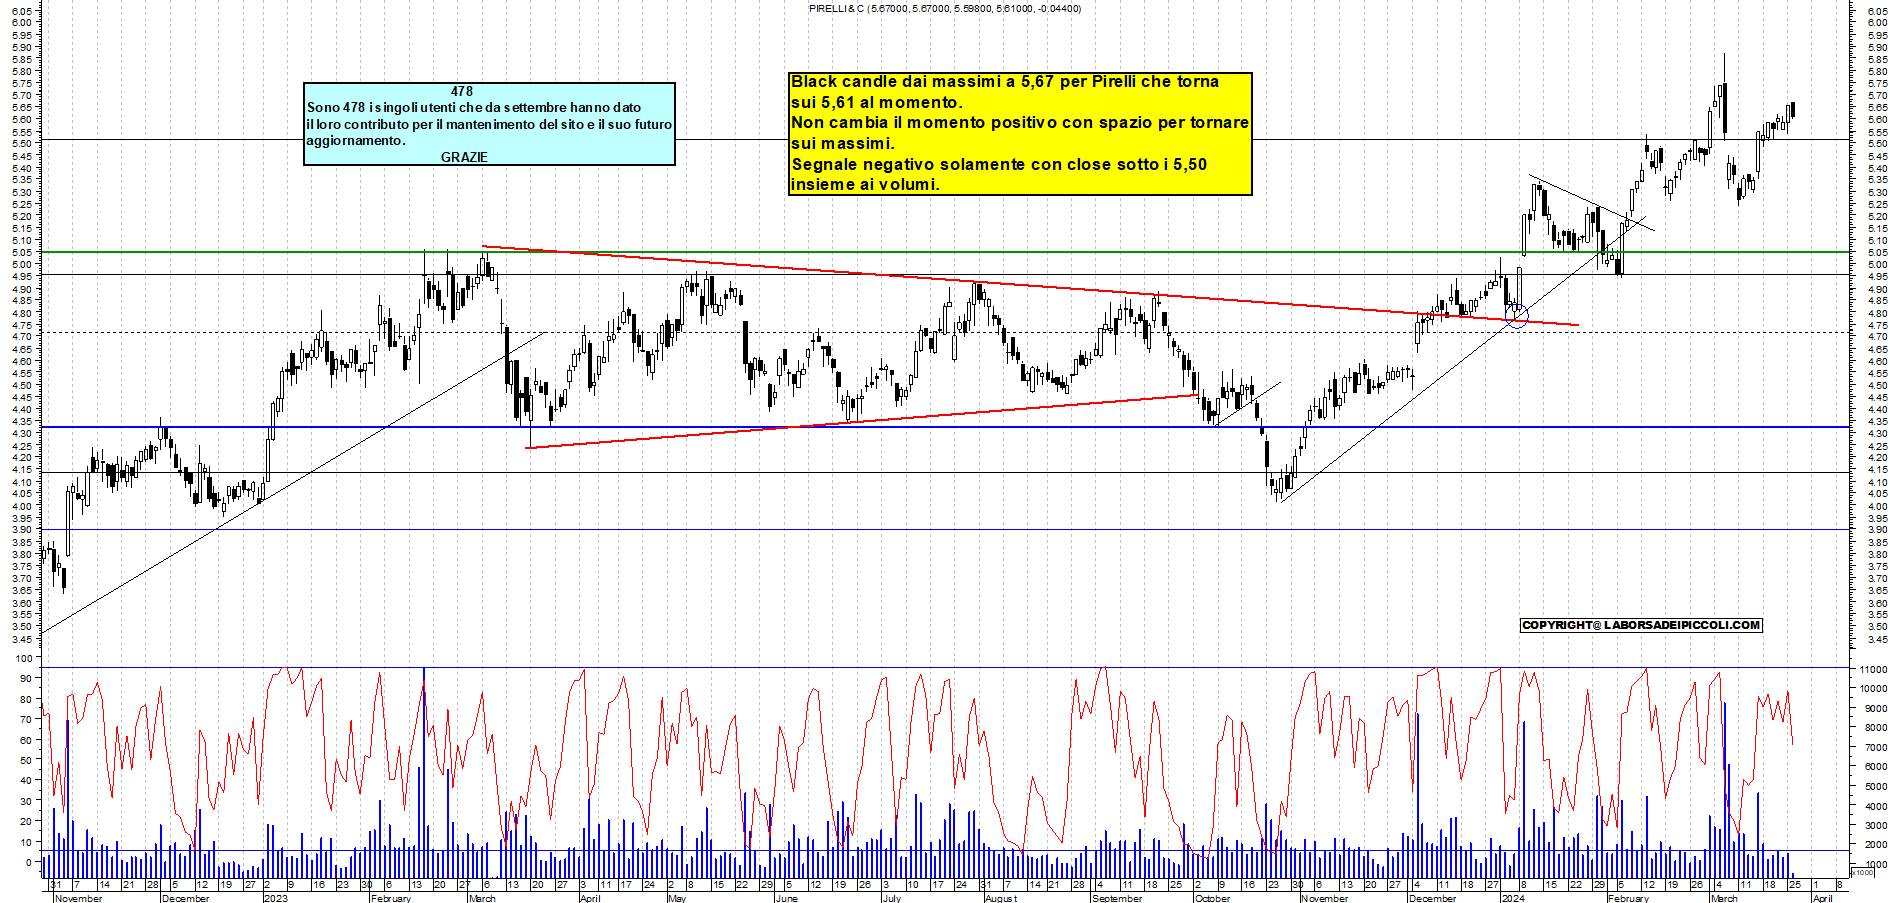This screenshot has width=1890, height=903.
Task: Click the 'June' month label
Action: tap(787, 898)
